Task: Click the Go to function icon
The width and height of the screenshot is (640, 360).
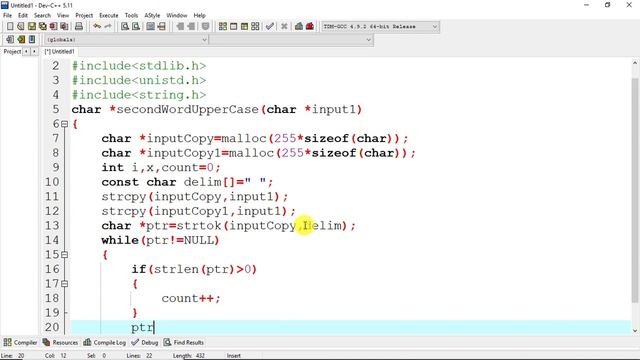Action: point(151,27)
